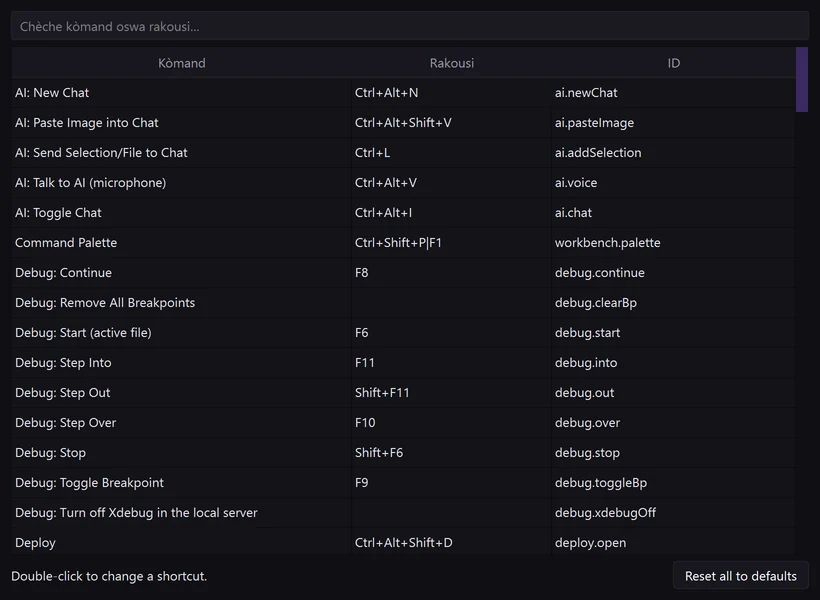Select 'Debug: Remove All Breakpoints' command
820x600 pixels.
pyautogui.click(x=181, y=302)
